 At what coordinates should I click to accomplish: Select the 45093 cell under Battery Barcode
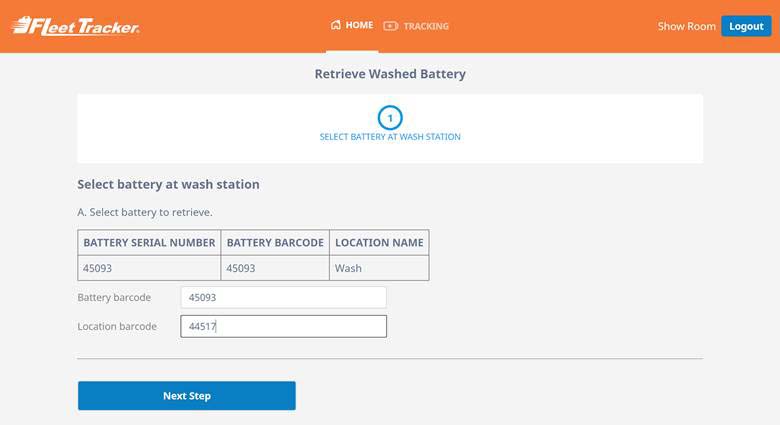(275, 268)
